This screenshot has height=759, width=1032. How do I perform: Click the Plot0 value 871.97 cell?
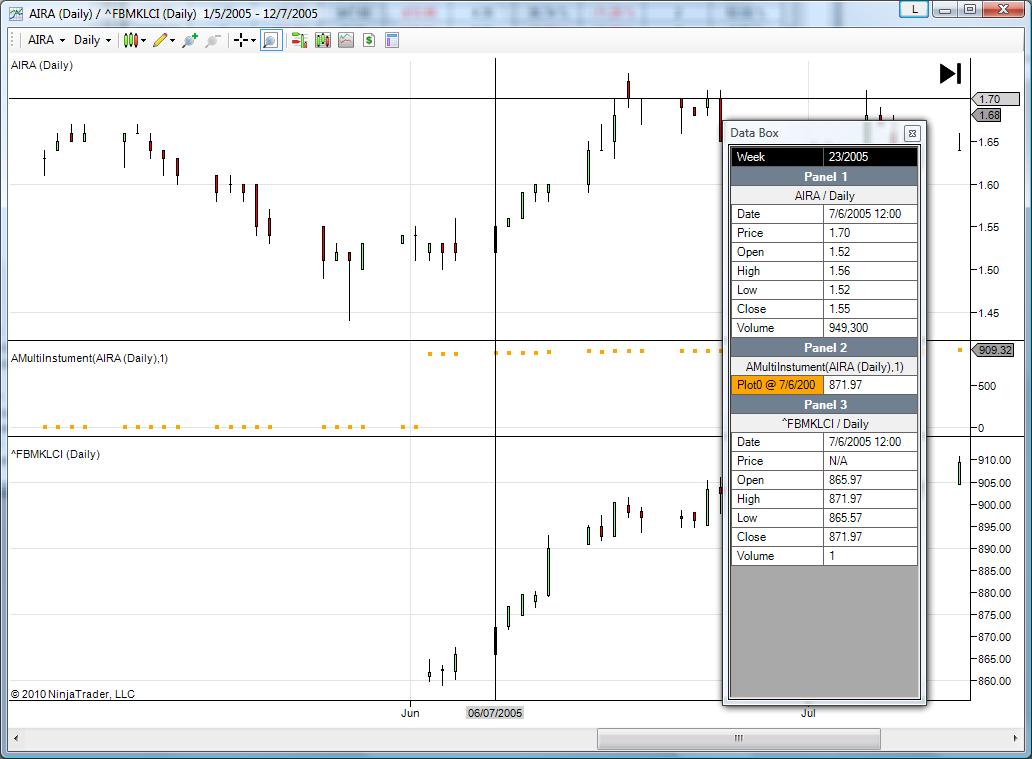tap(870, 385)
